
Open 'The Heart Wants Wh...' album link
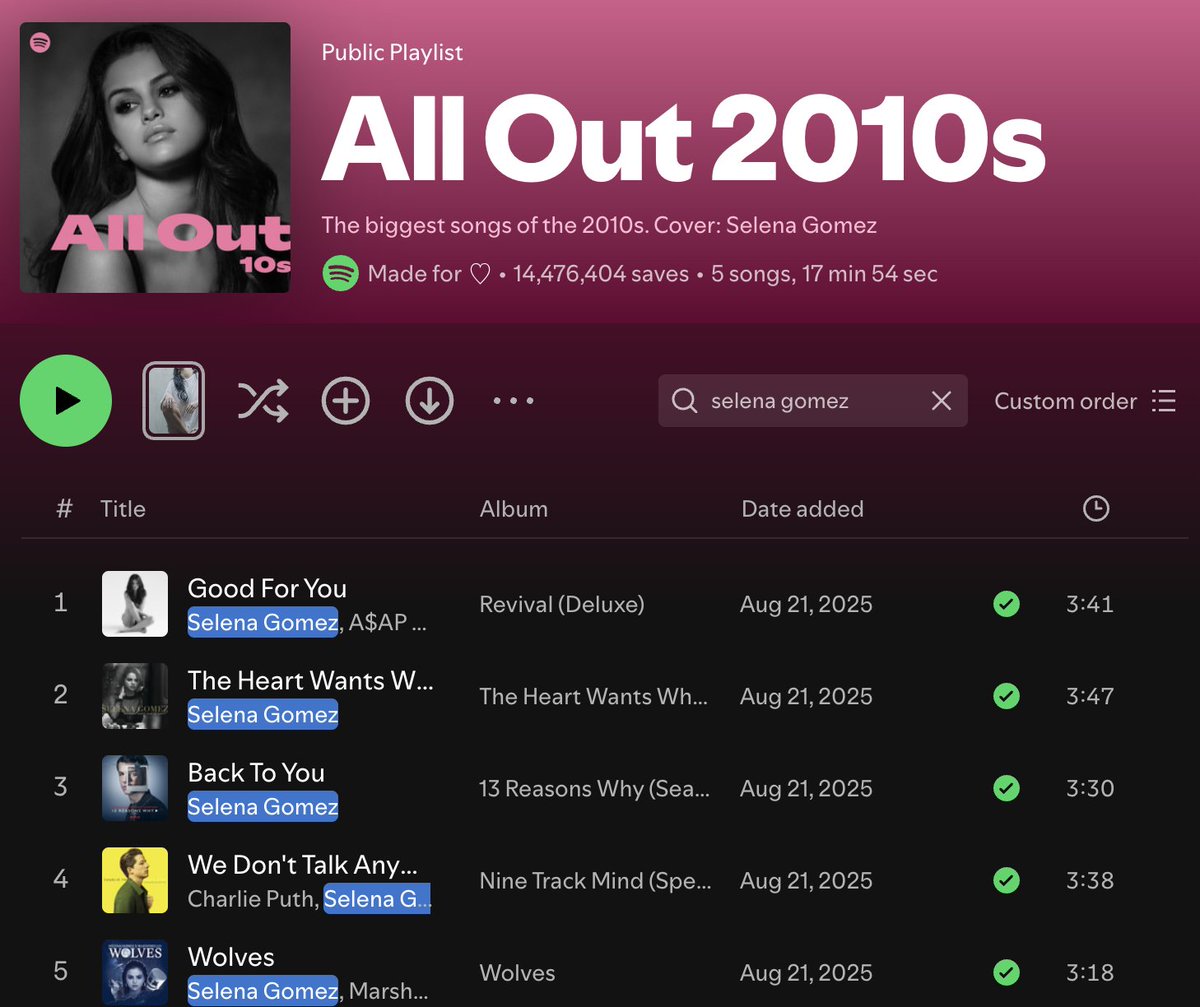(x=594, y=696)
